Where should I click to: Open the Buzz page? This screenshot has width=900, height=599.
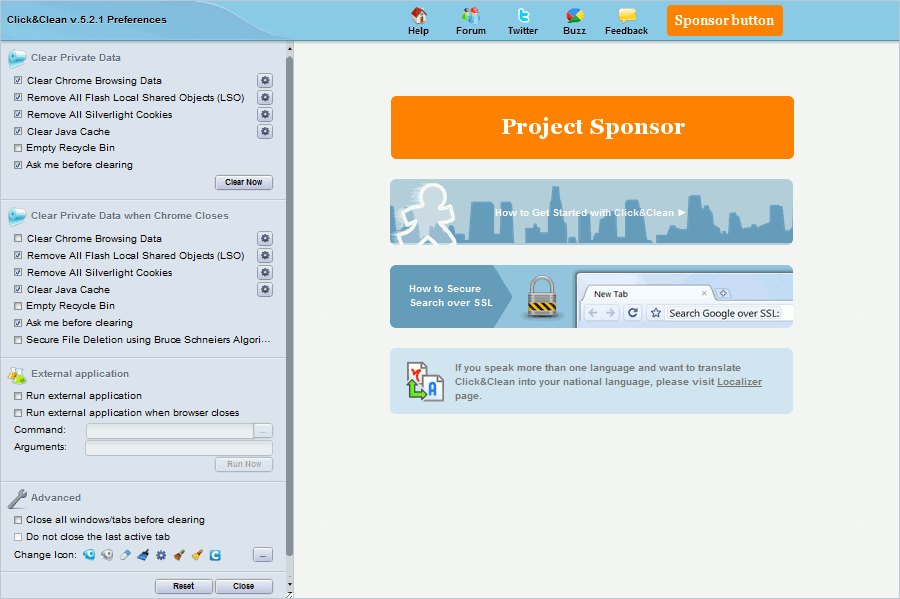pos(575,21)
